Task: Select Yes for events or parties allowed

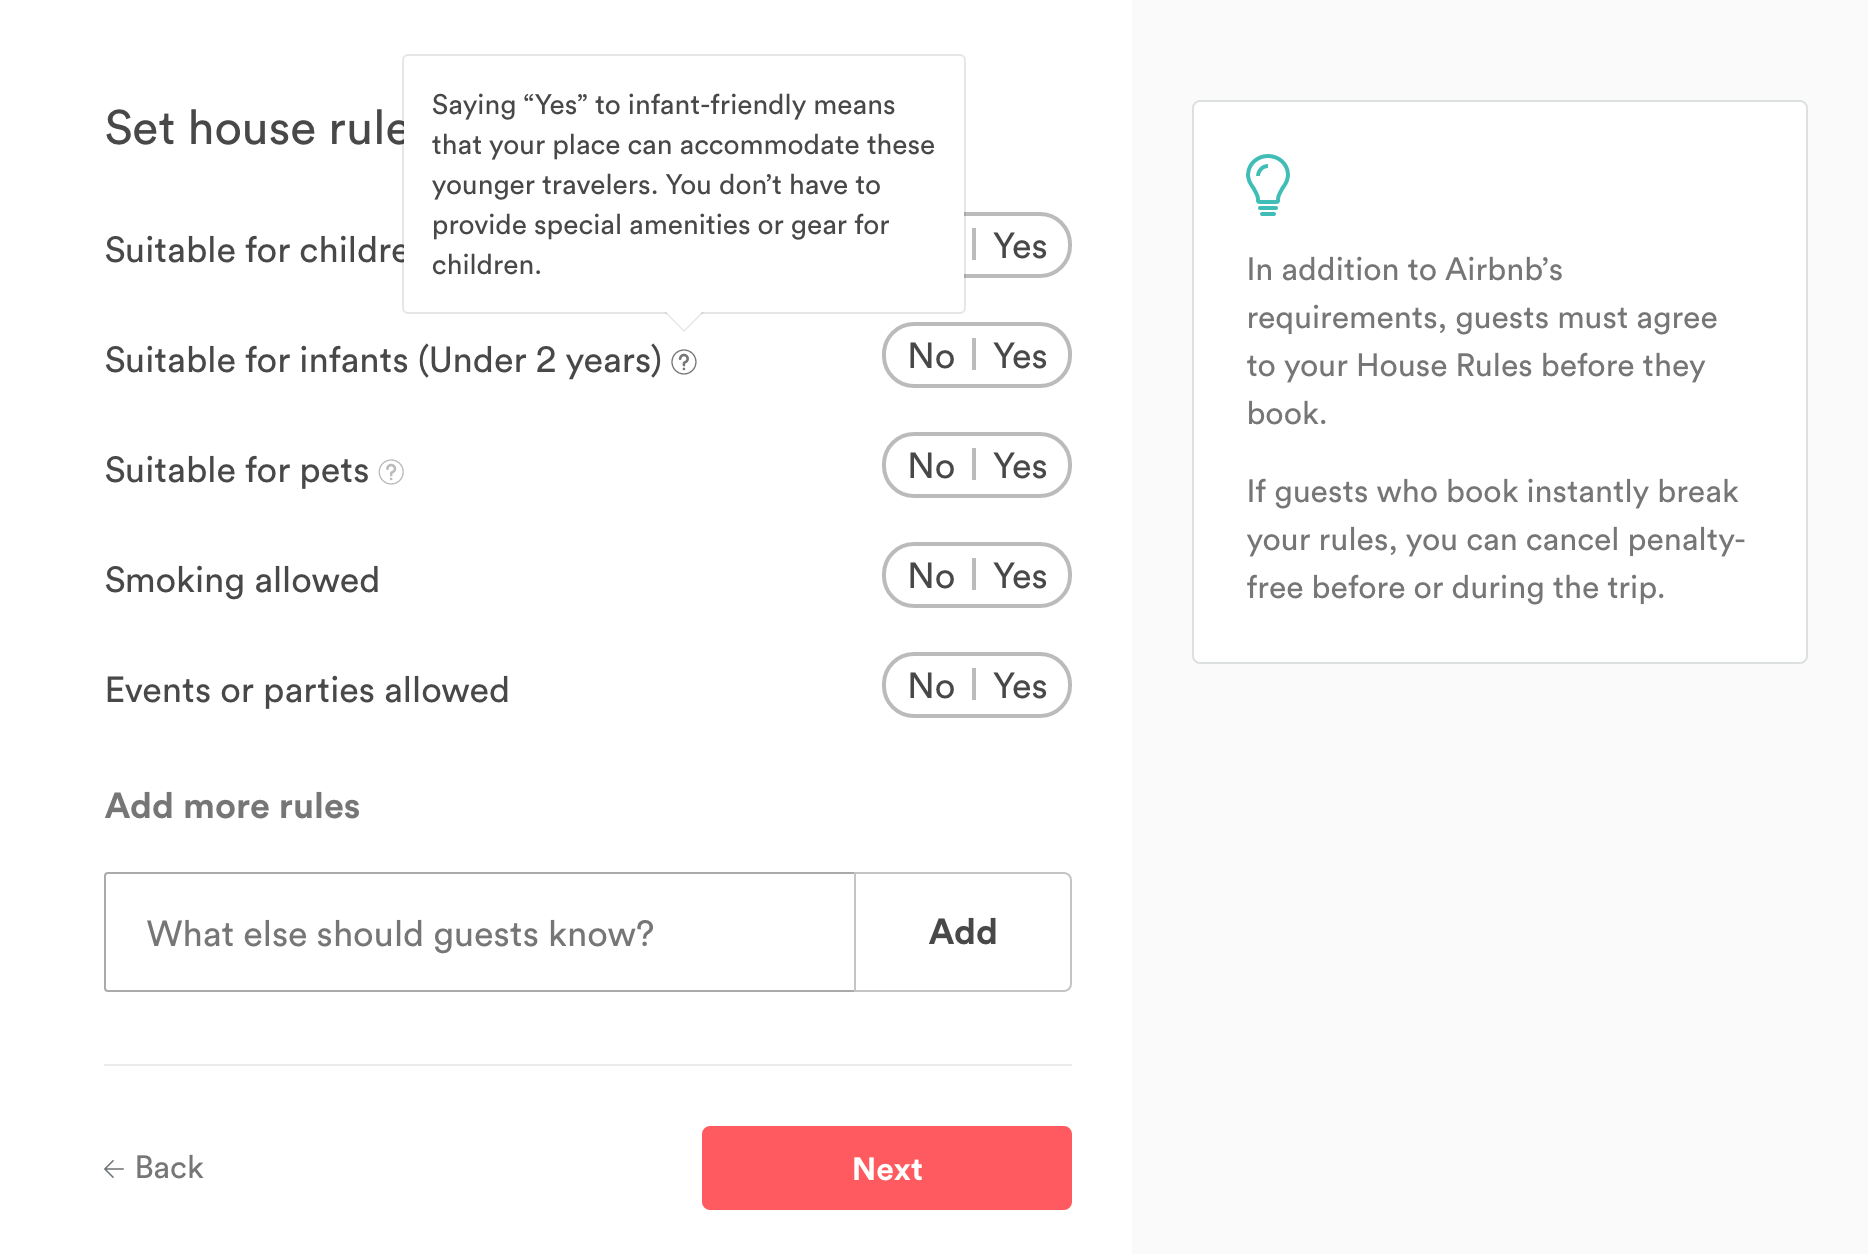Action: click(x=1018, y=686)
